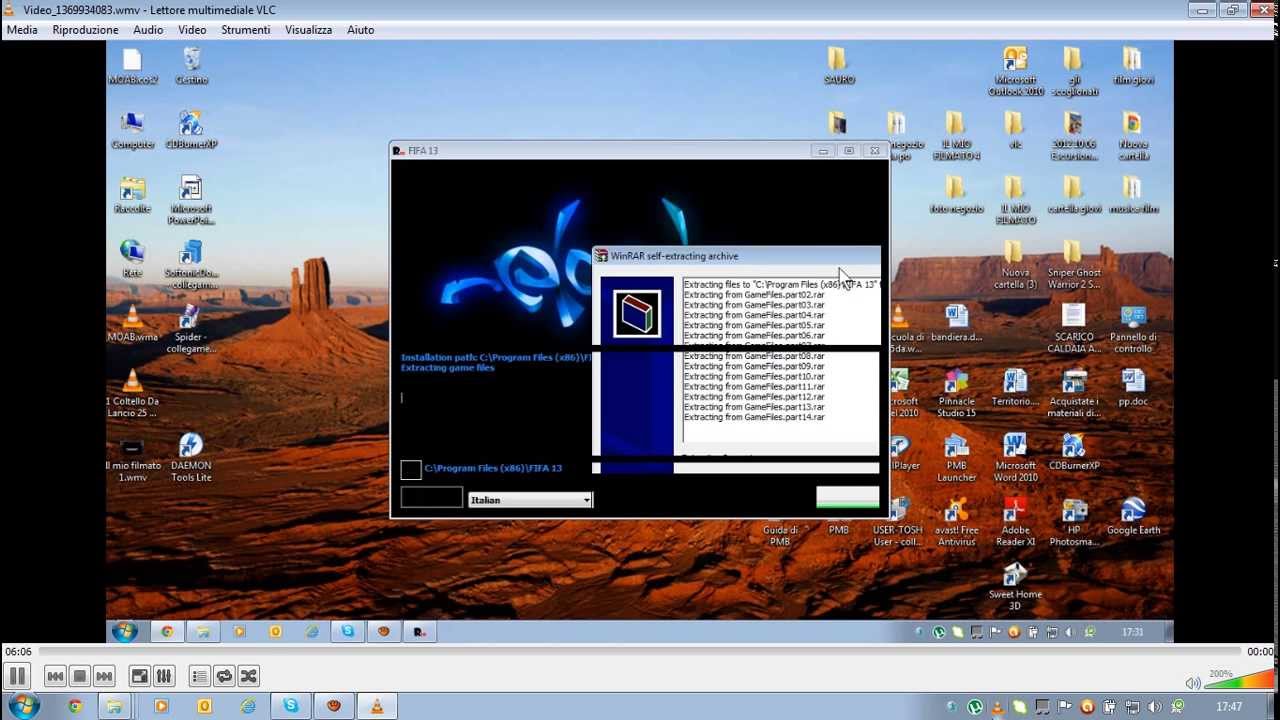Click the 17:47 system clock
1280x720 pixels.
[1229, 707]
